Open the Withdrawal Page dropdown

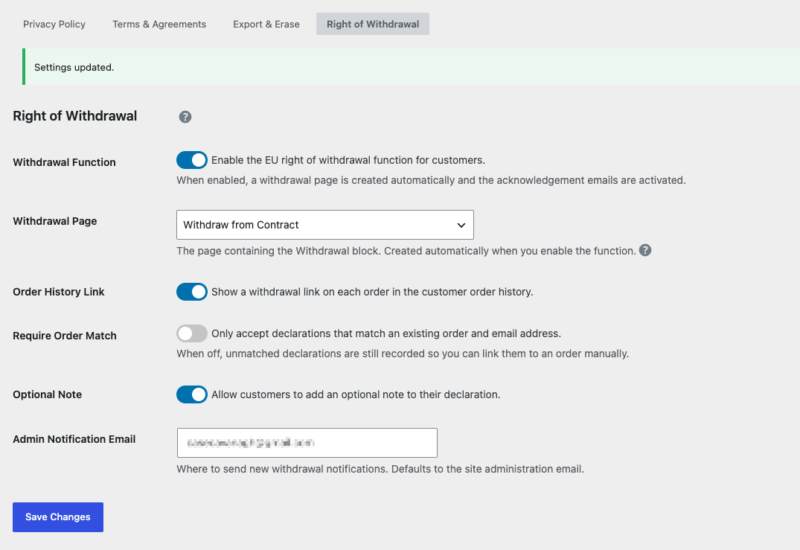point(325,225)
